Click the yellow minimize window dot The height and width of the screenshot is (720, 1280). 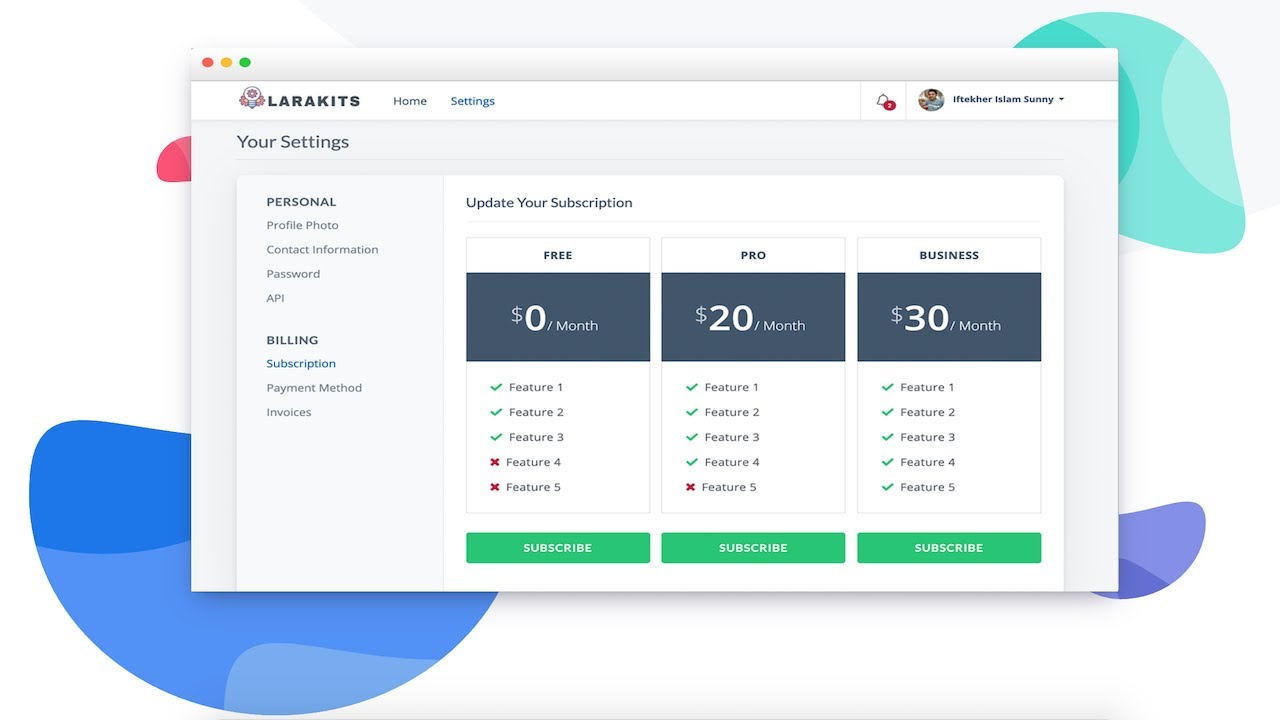point(226,63)
